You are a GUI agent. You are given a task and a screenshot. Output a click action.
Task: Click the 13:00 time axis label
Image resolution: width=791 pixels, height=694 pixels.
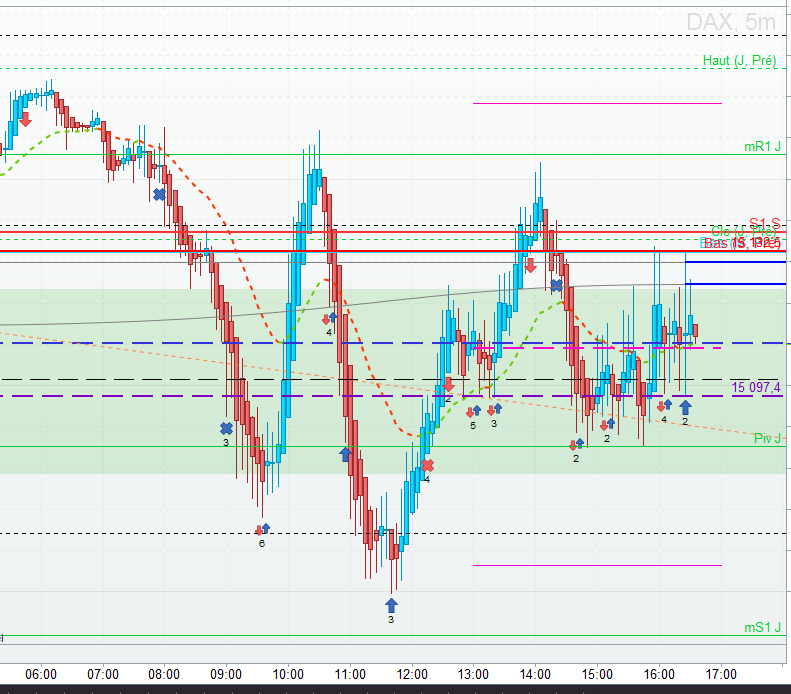(x=473, y=674)
